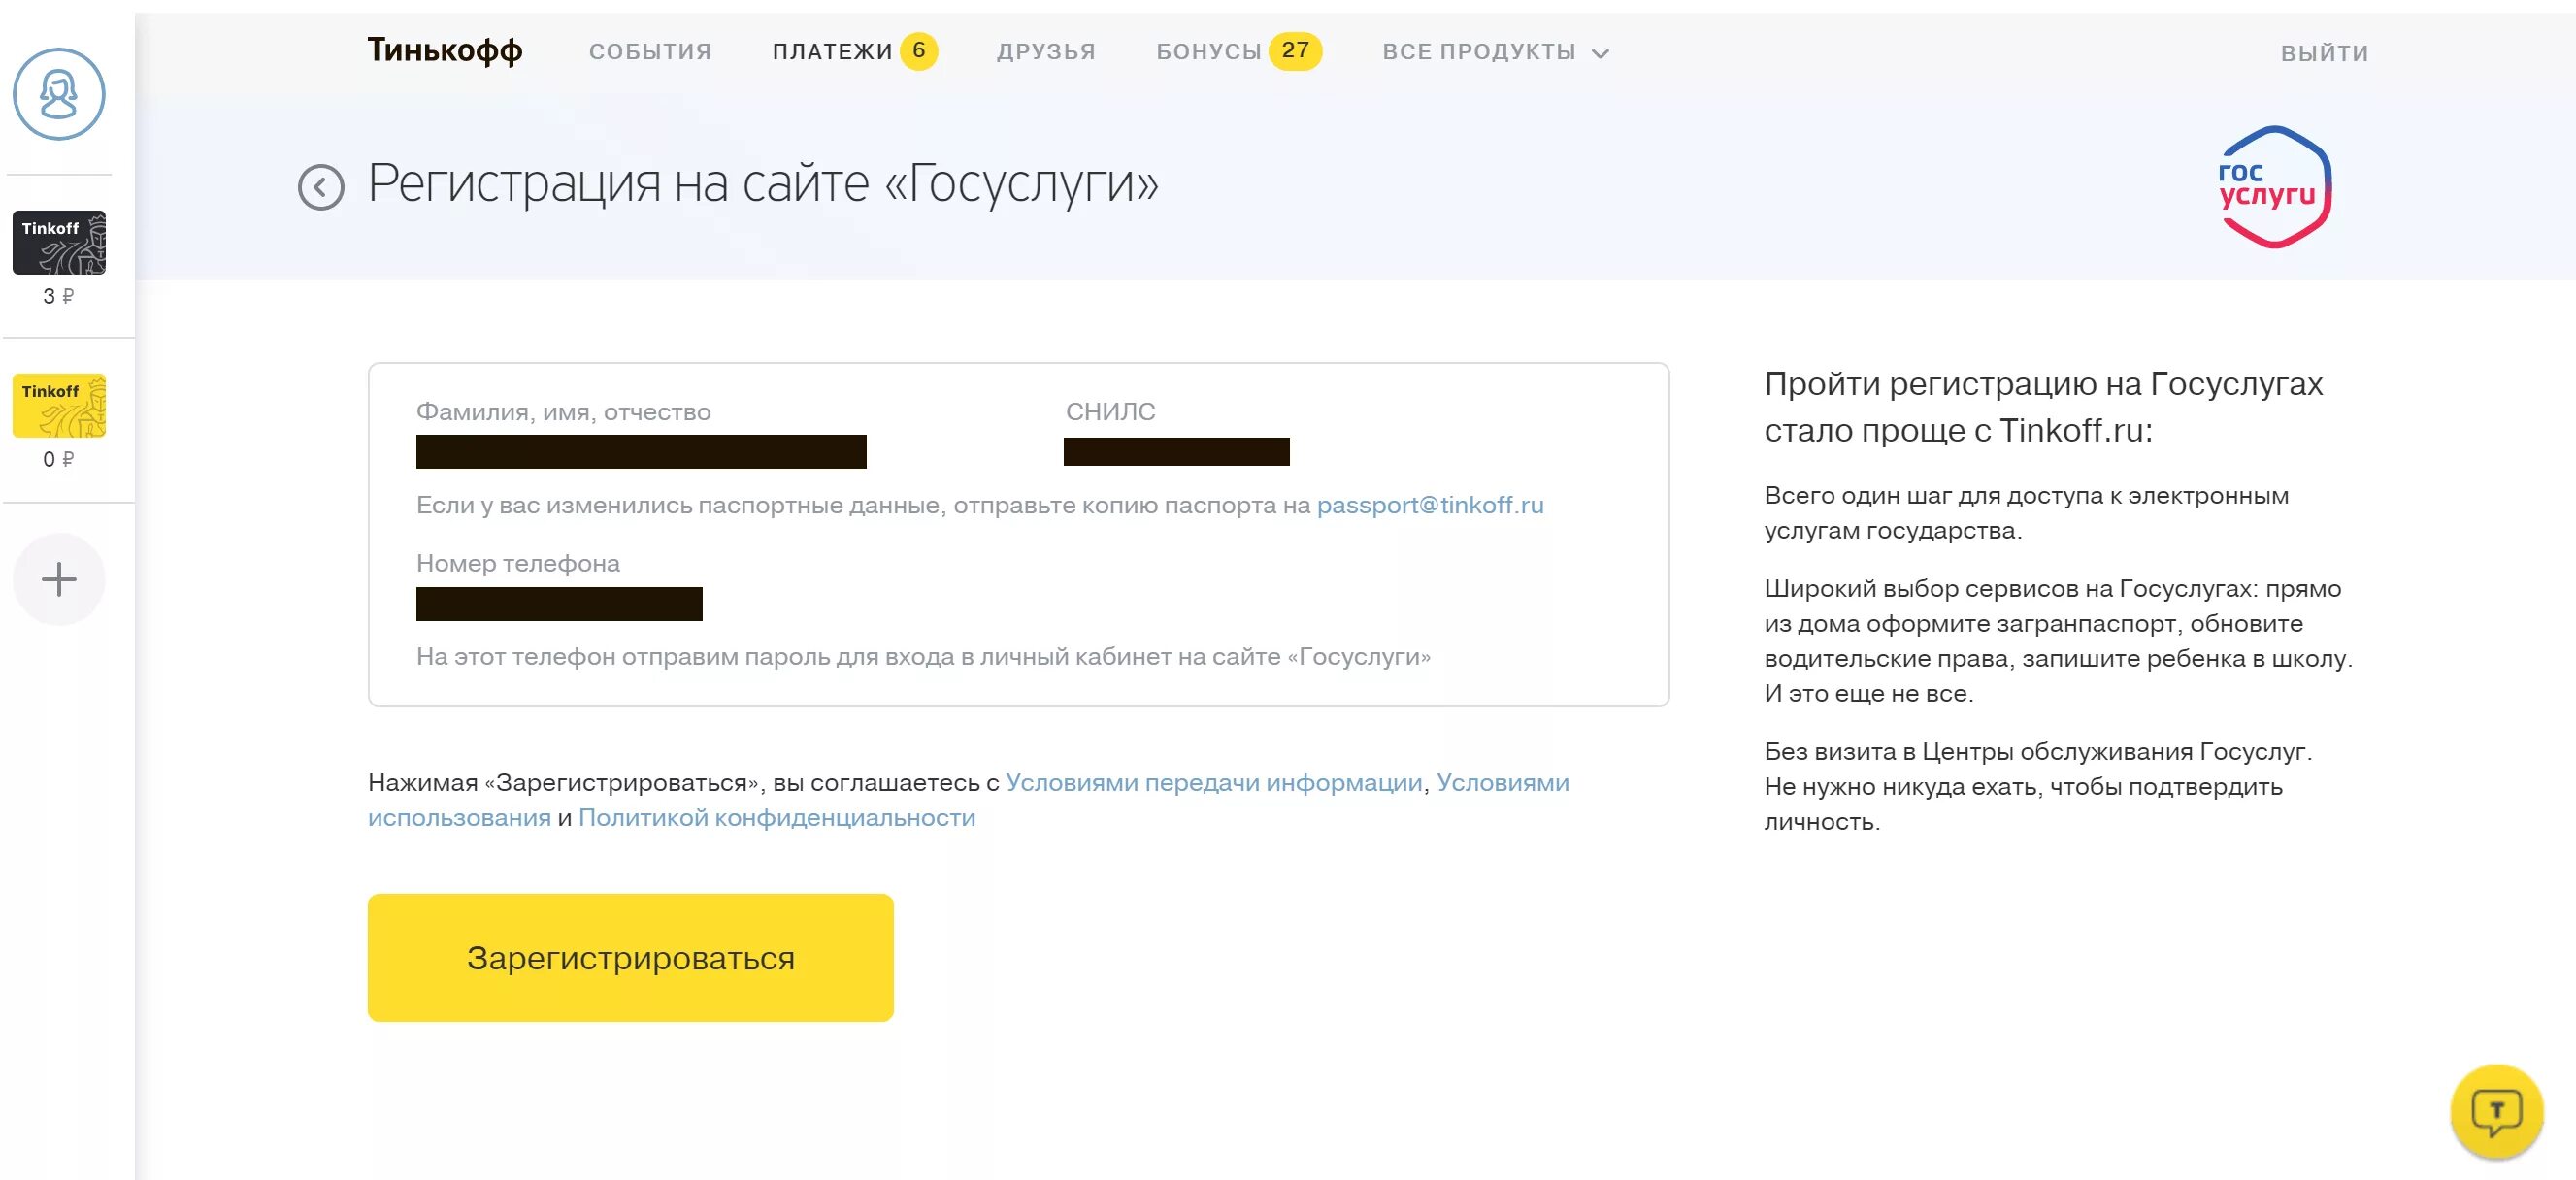Open the События menu item
2576x1180 pixels.
pyautogui.click(x=650, y=52)
